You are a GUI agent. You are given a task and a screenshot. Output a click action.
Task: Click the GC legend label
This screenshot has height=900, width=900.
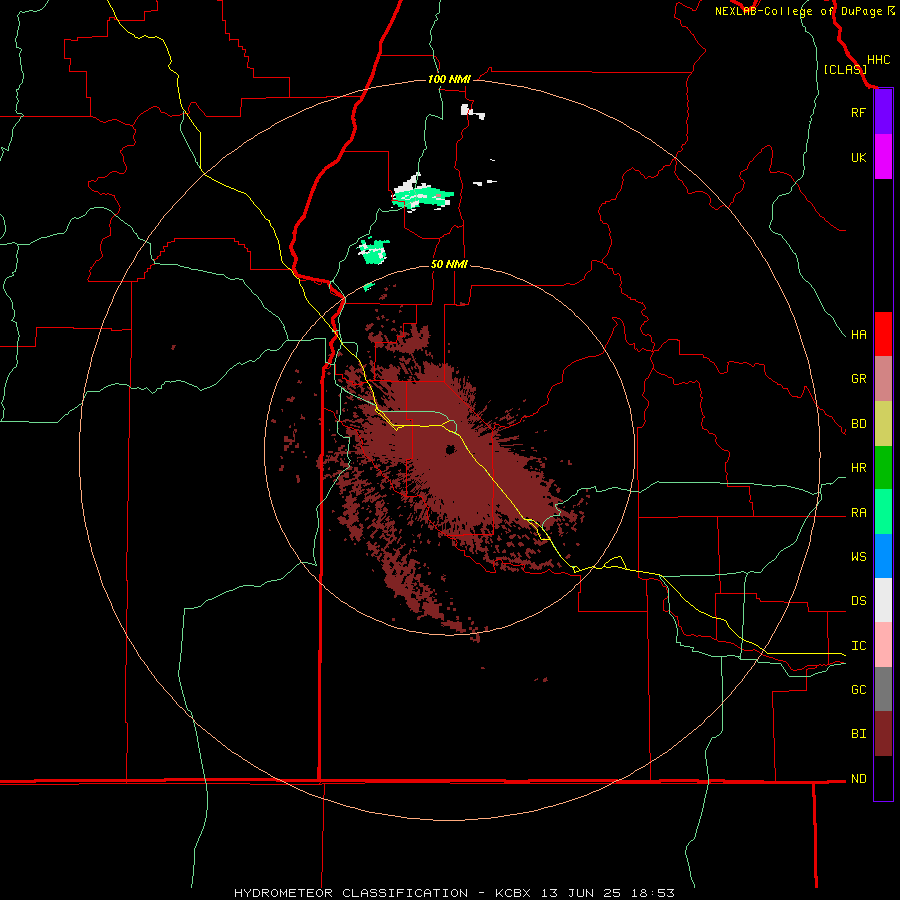858,690
